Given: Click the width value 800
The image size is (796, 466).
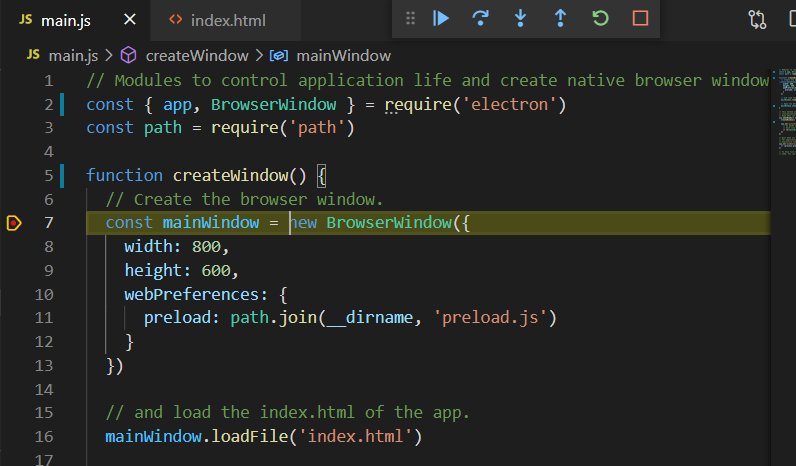Looking at the screenshot, I should 207,247.
